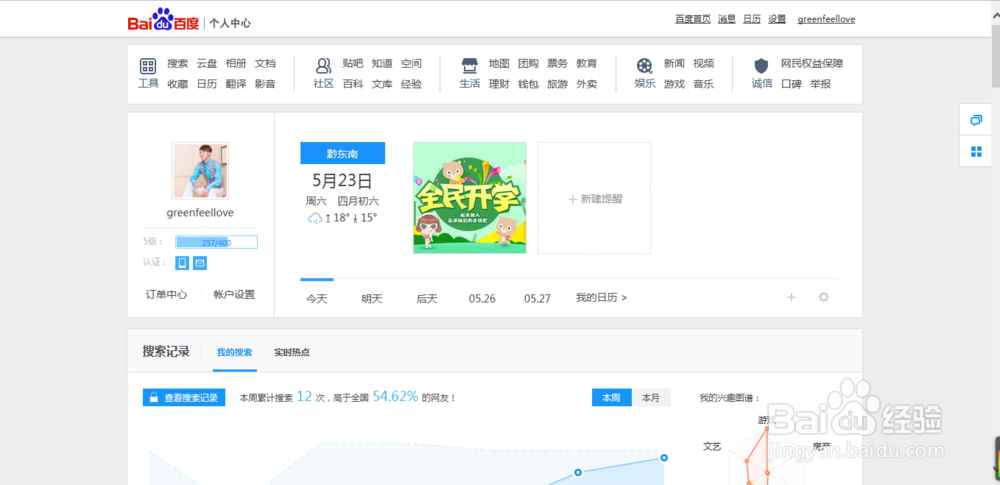Viewport: 1000px width, 485px height.
Task: Switch chart to 本周
Action: click(612, 398)
